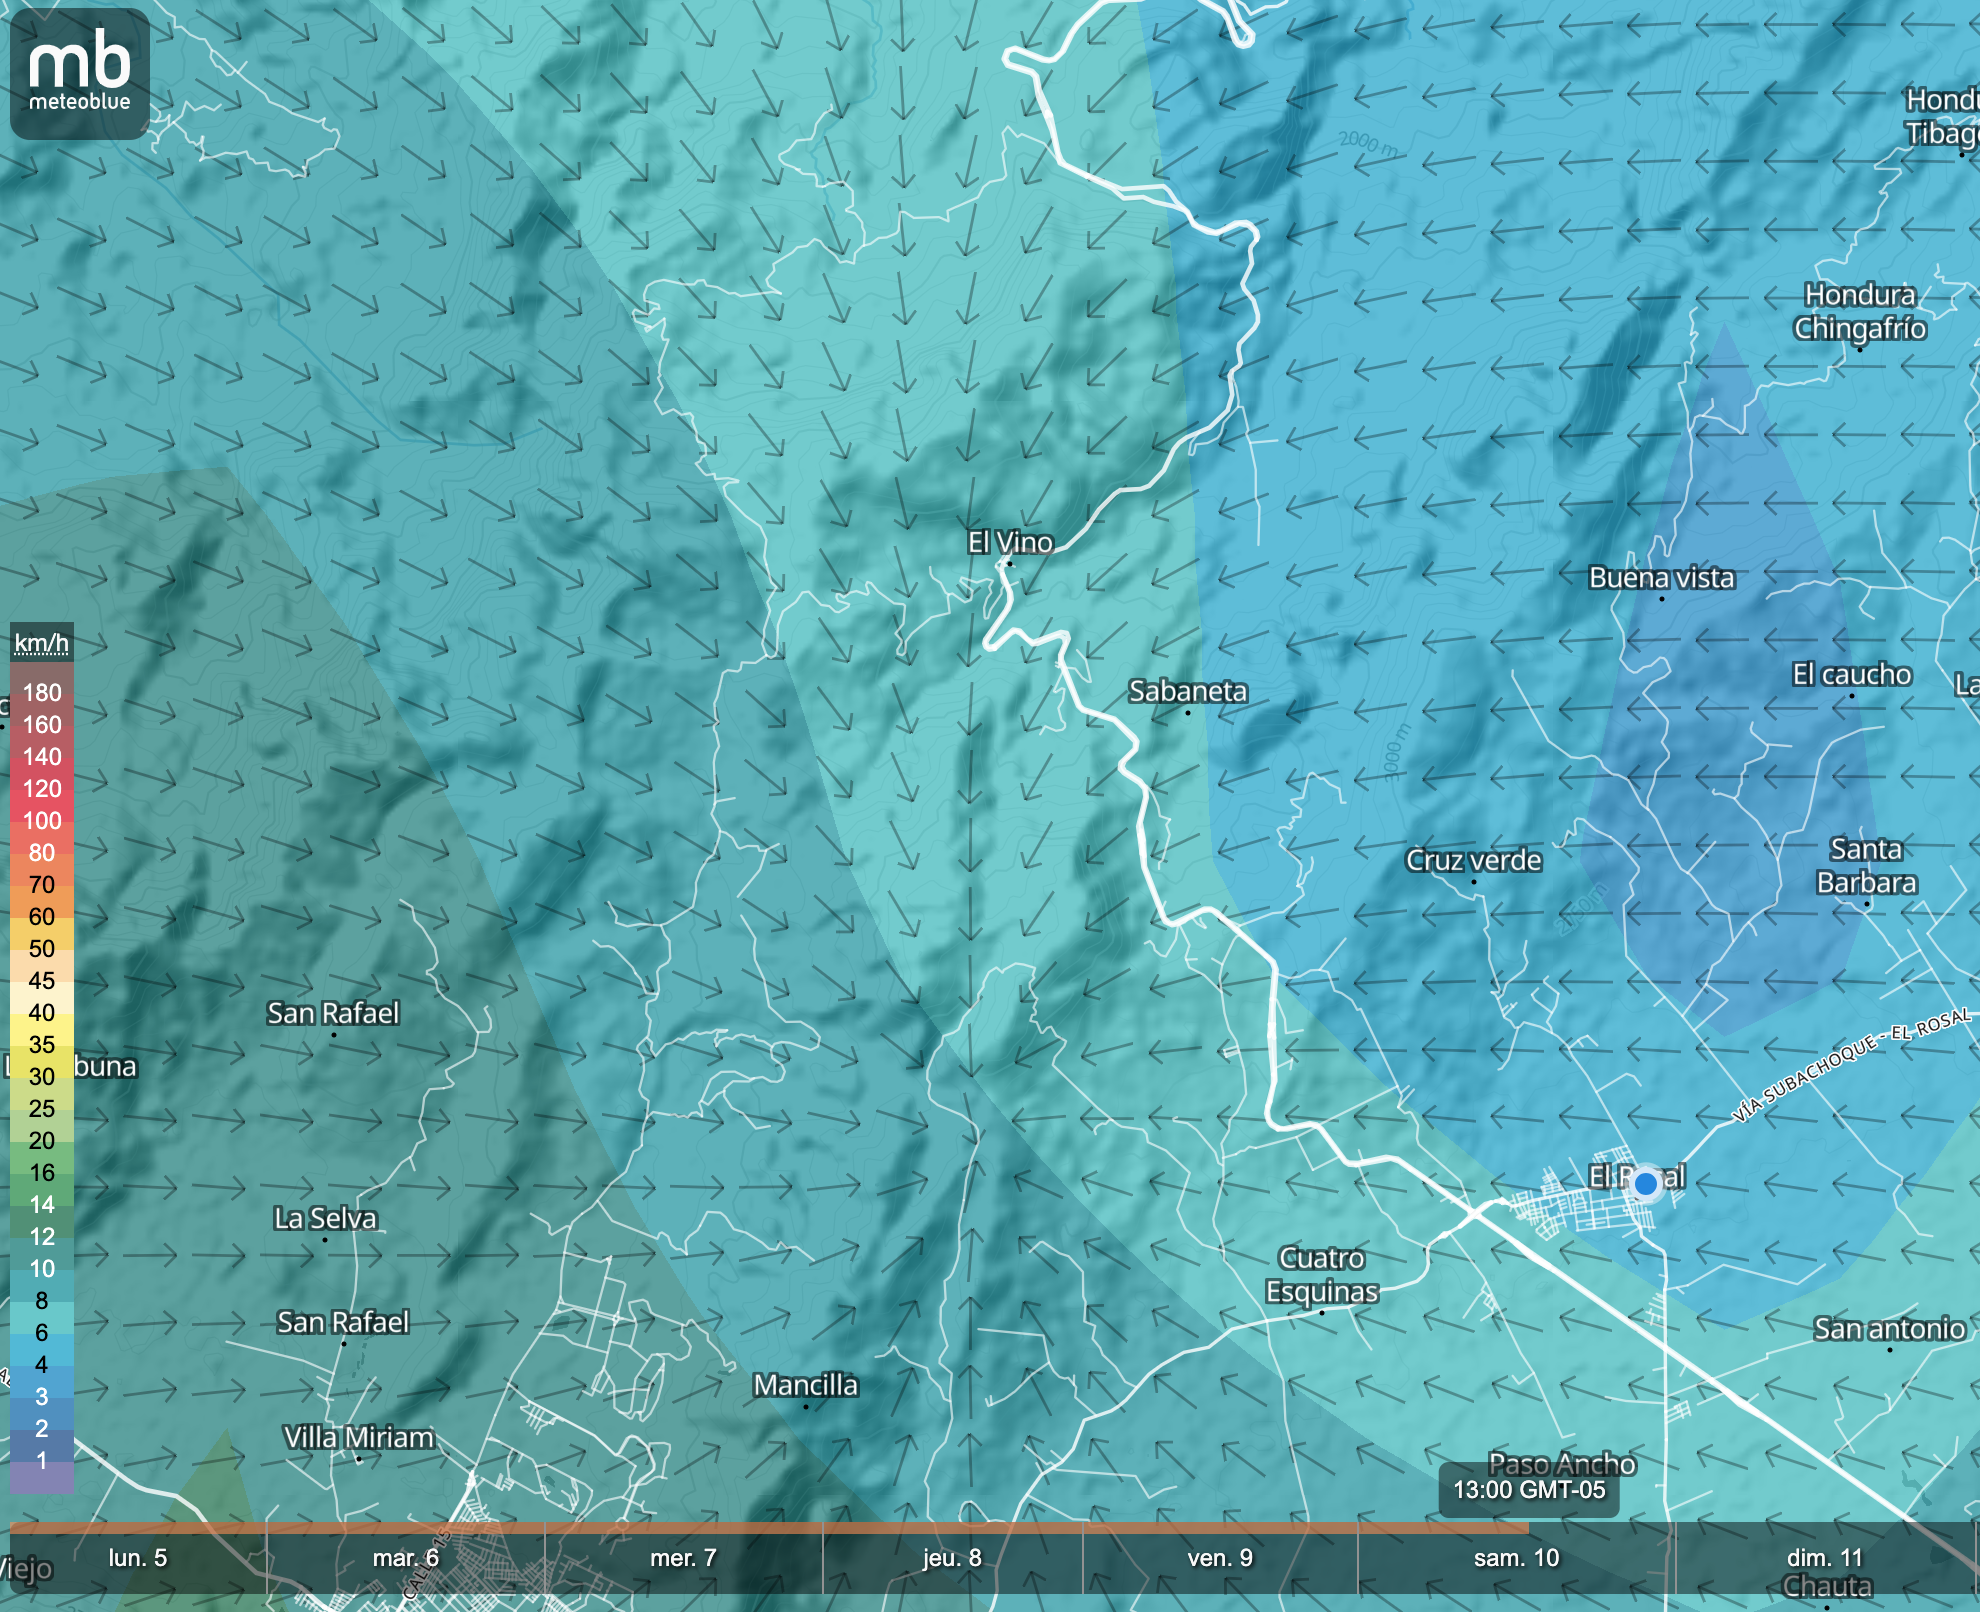Jump to sam. 10 on the timeline
1980x1612 pixels.
(x=1516, y=1558)
